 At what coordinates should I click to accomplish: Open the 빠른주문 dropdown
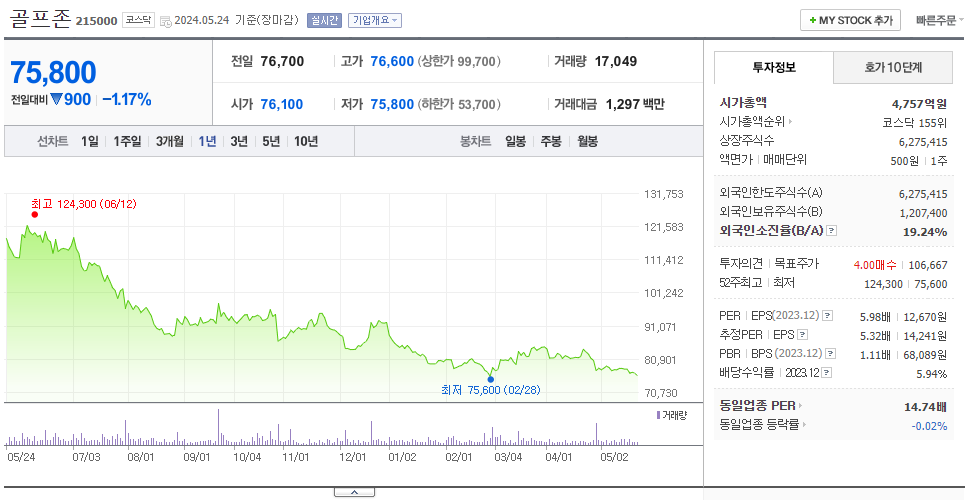coord(940,20)
